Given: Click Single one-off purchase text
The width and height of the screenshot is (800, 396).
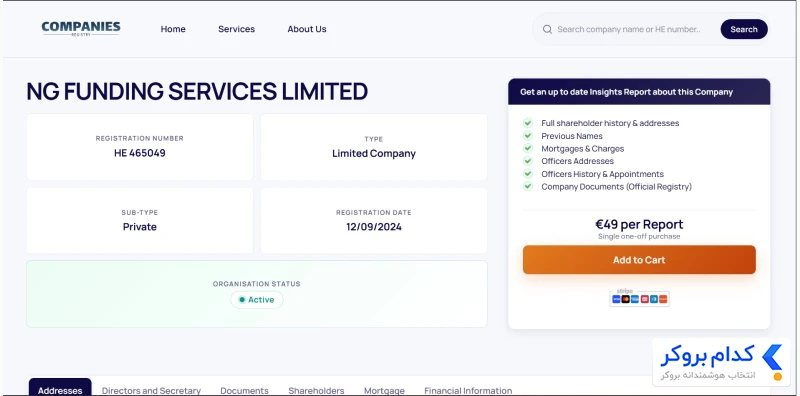Looking at the screenshot, I should pyautogui.click(x=639, y=236).
